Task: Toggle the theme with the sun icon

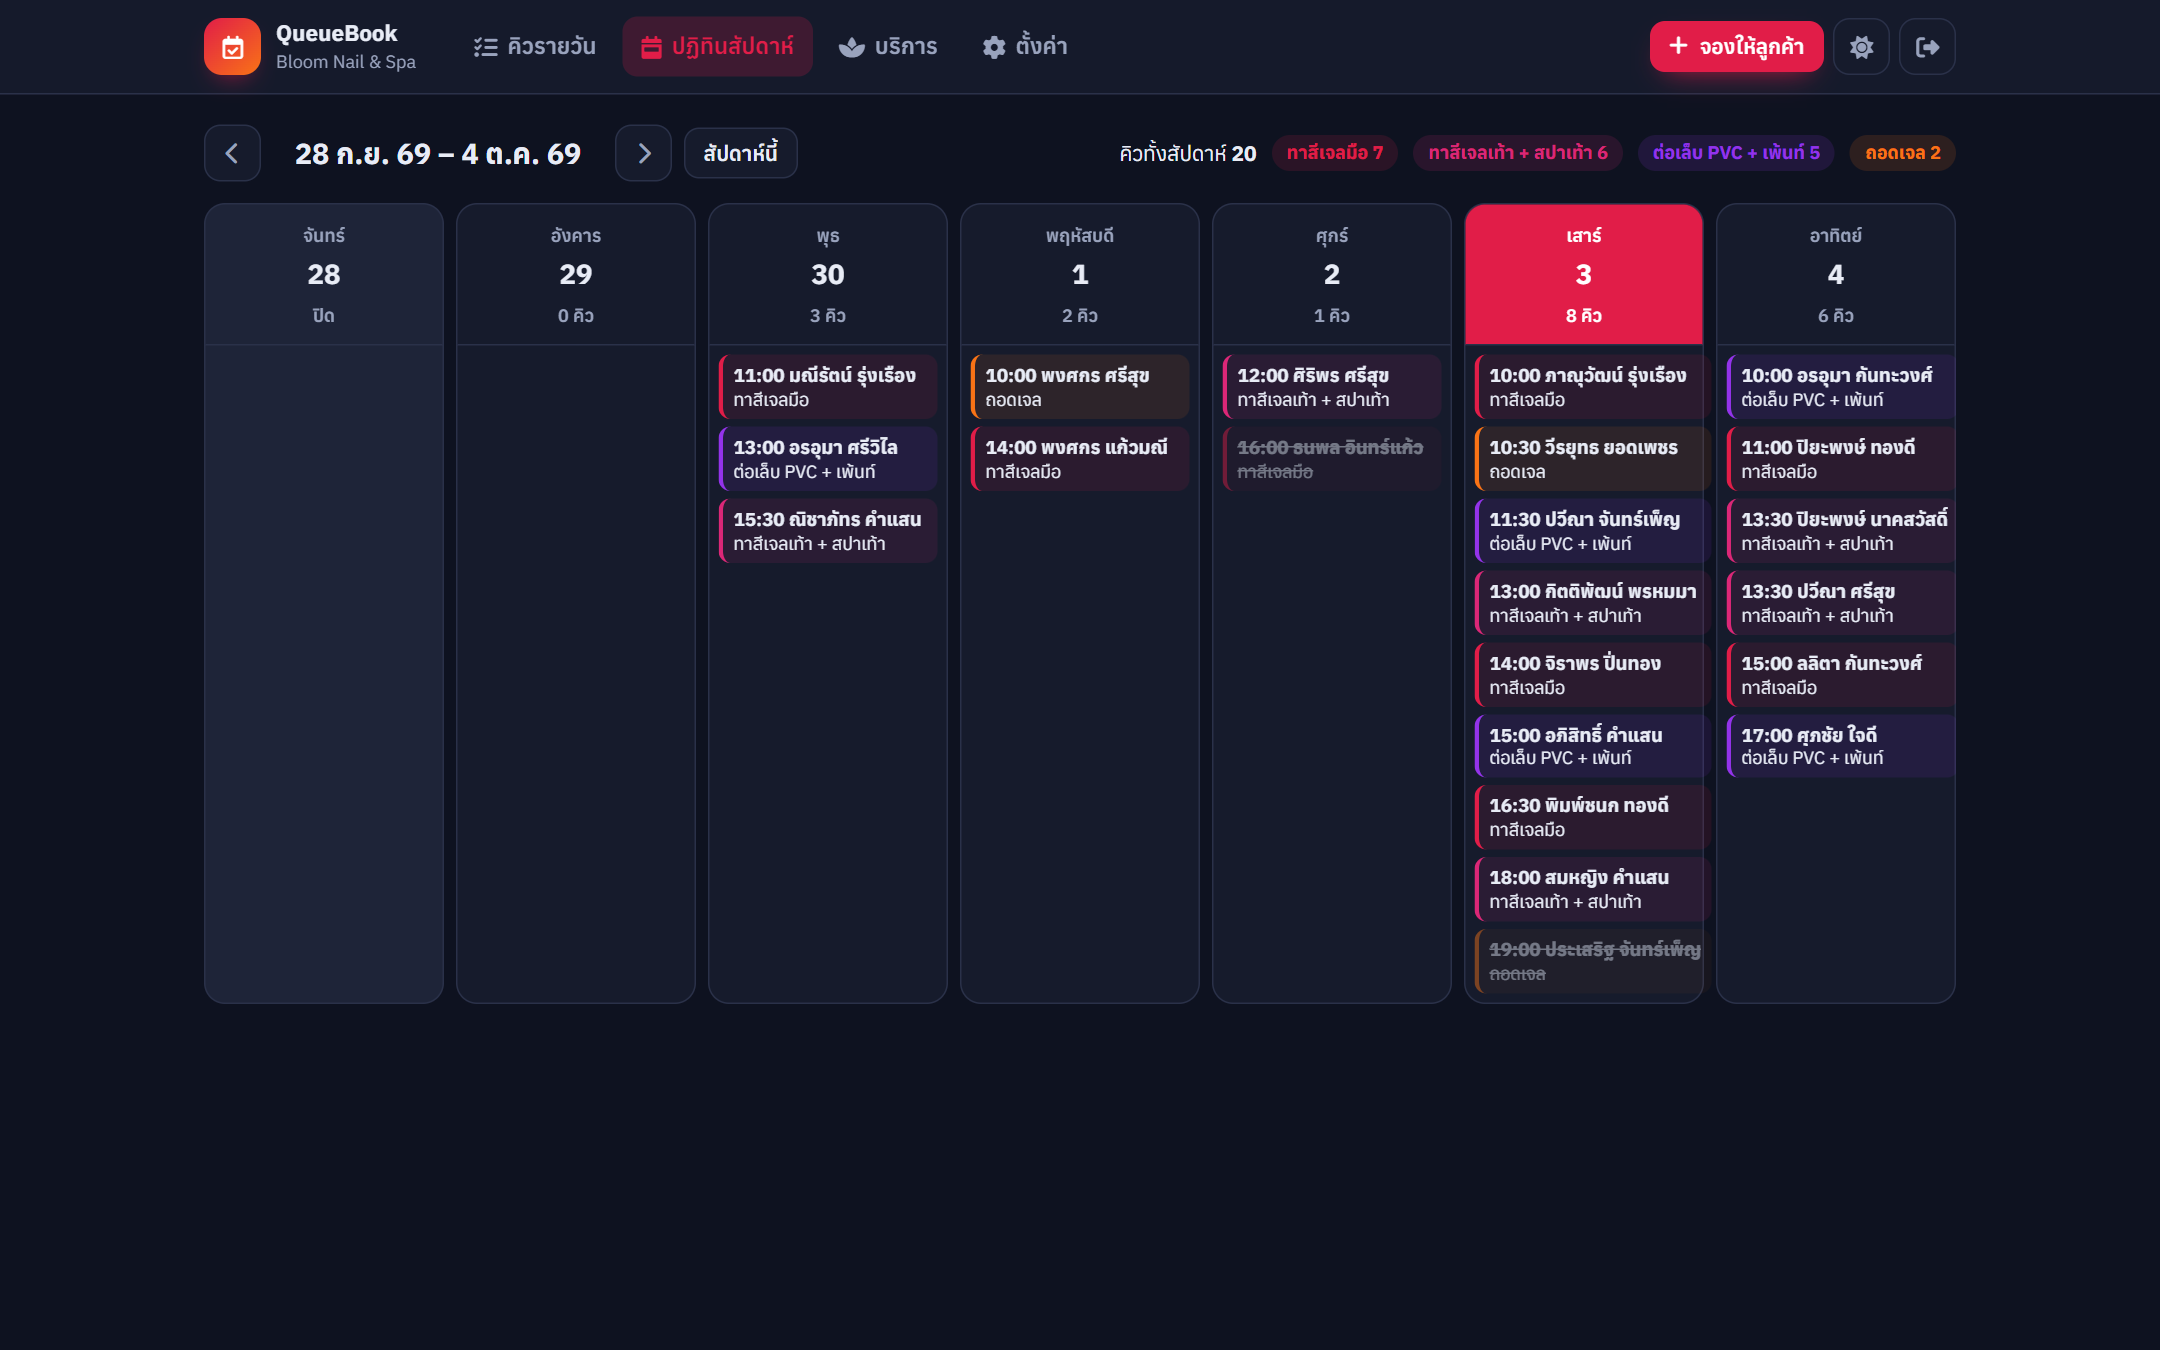Action: [1861, 47]
